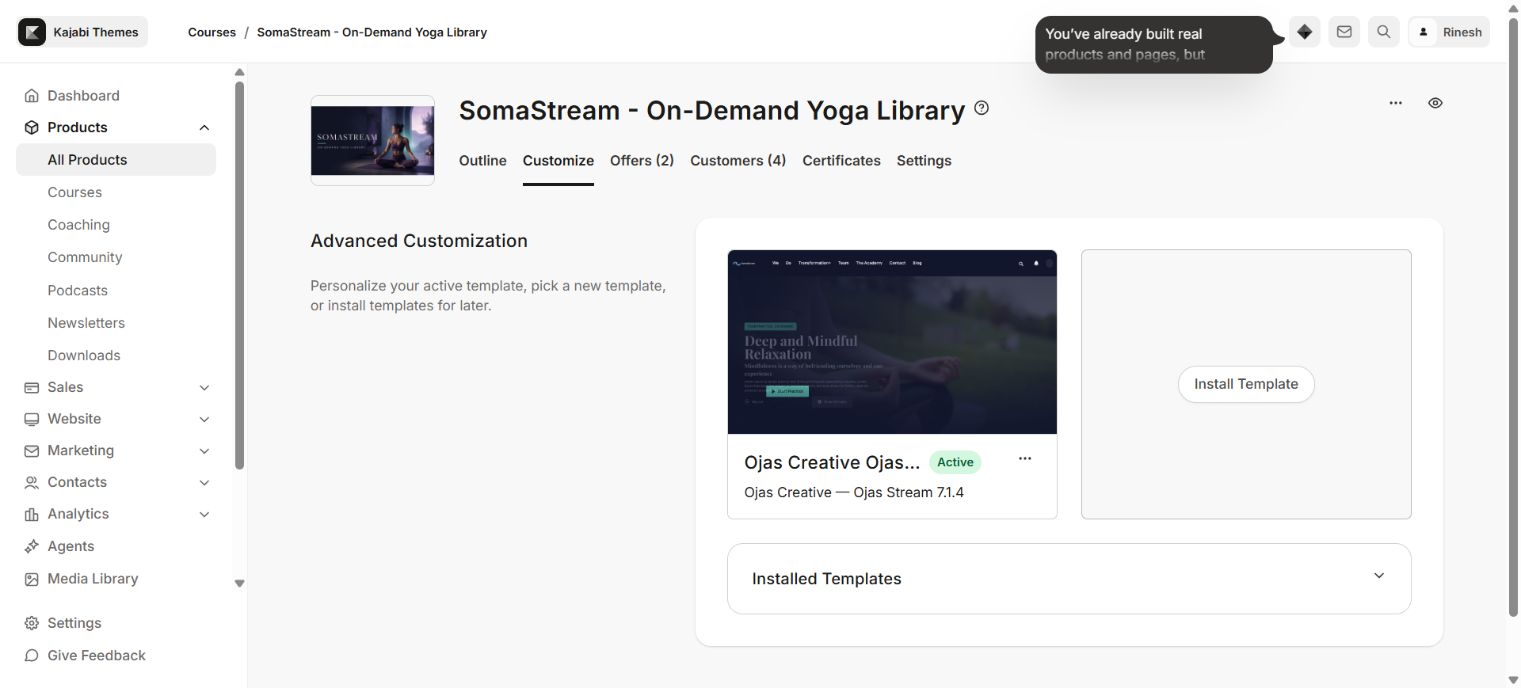Click the Analytics bar chart icon
The width and height of the screenshot is (1521, 688).
click(x=32, y=514)
